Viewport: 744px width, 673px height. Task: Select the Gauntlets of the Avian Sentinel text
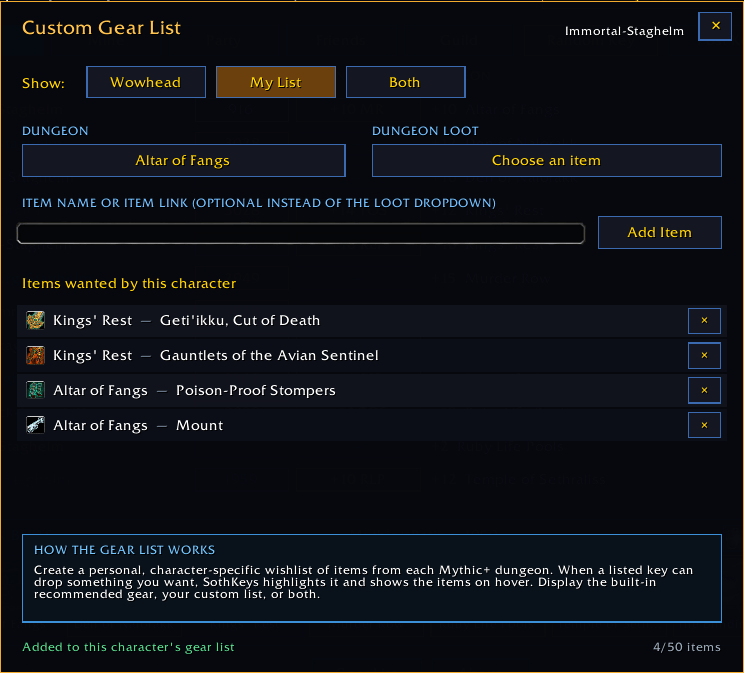[269, 355]
